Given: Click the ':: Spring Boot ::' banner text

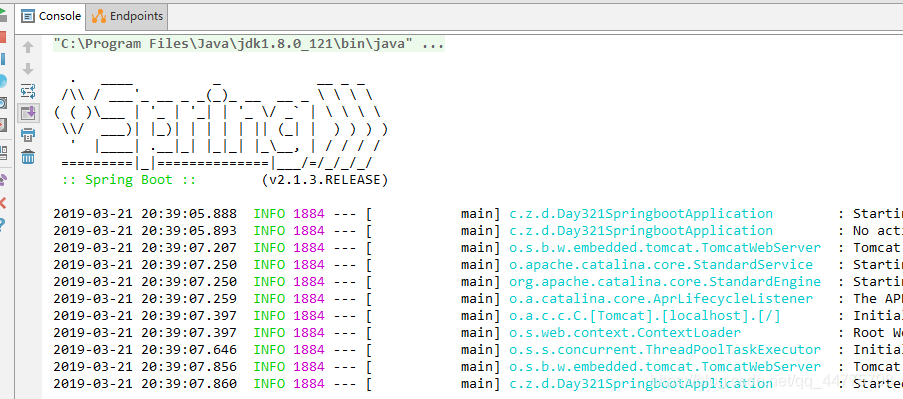Looking at the screenshot, I should 129,180.
